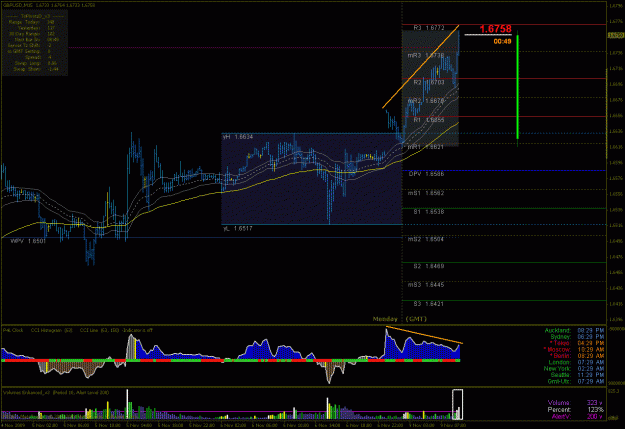Click the white highlighted box around latest volume bars

pyautogui.click(x=457, y=404)
